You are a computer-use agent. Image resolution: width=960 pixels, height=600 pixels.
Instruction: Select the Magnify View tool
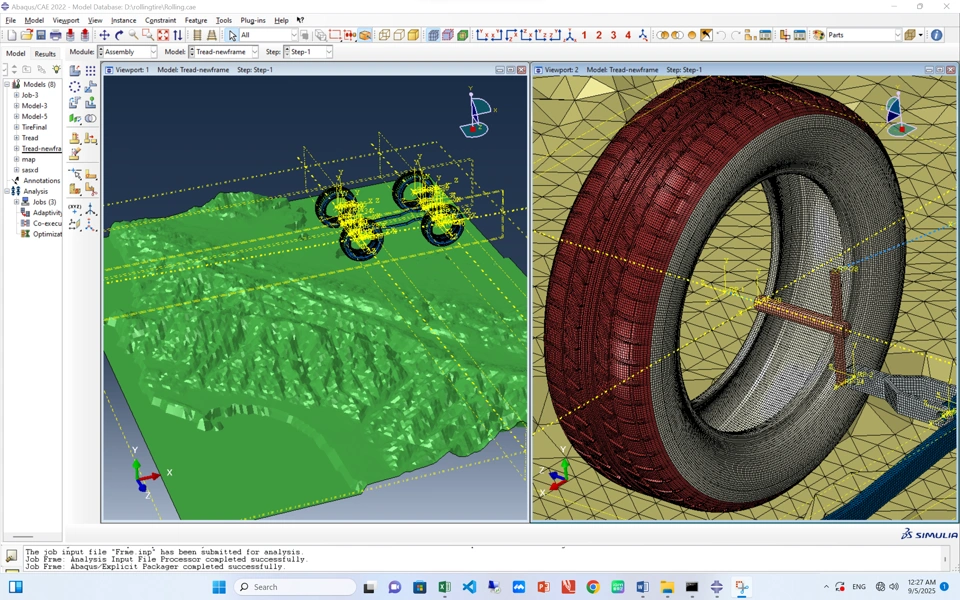(133, 35)
